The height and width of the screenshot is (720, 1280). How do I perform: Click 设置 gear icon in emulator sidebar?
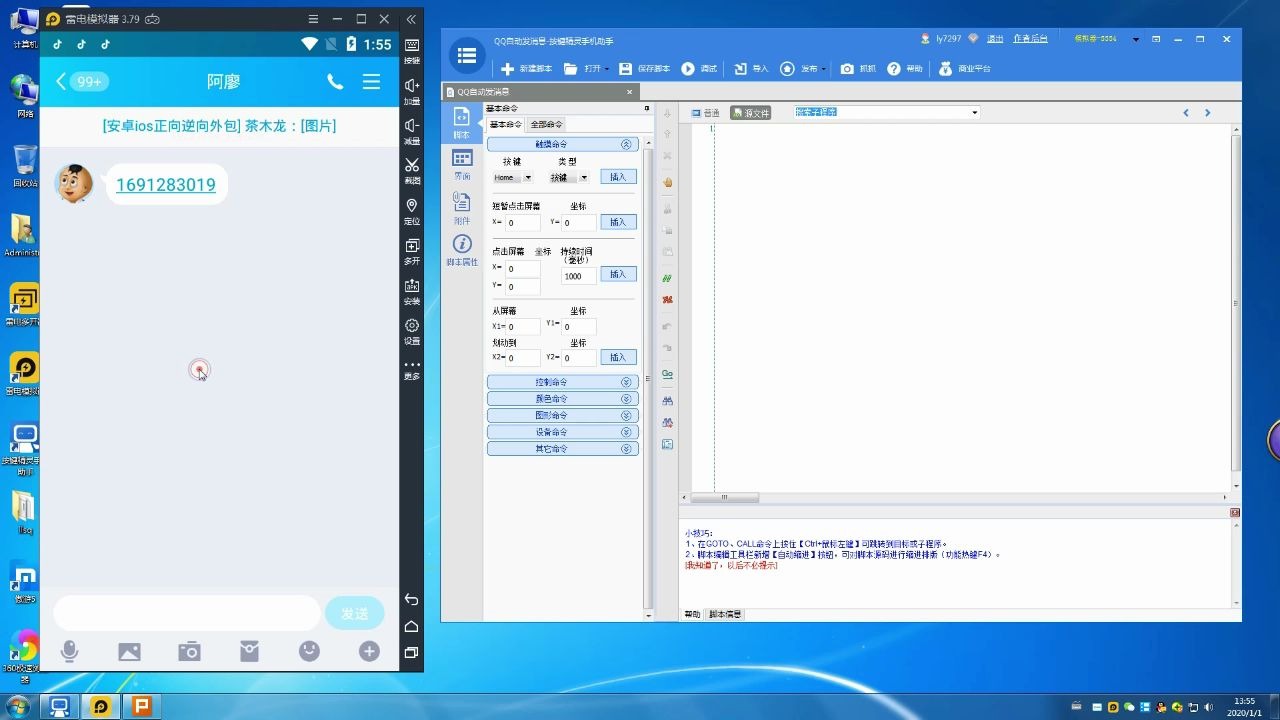[x=412, y=331]
